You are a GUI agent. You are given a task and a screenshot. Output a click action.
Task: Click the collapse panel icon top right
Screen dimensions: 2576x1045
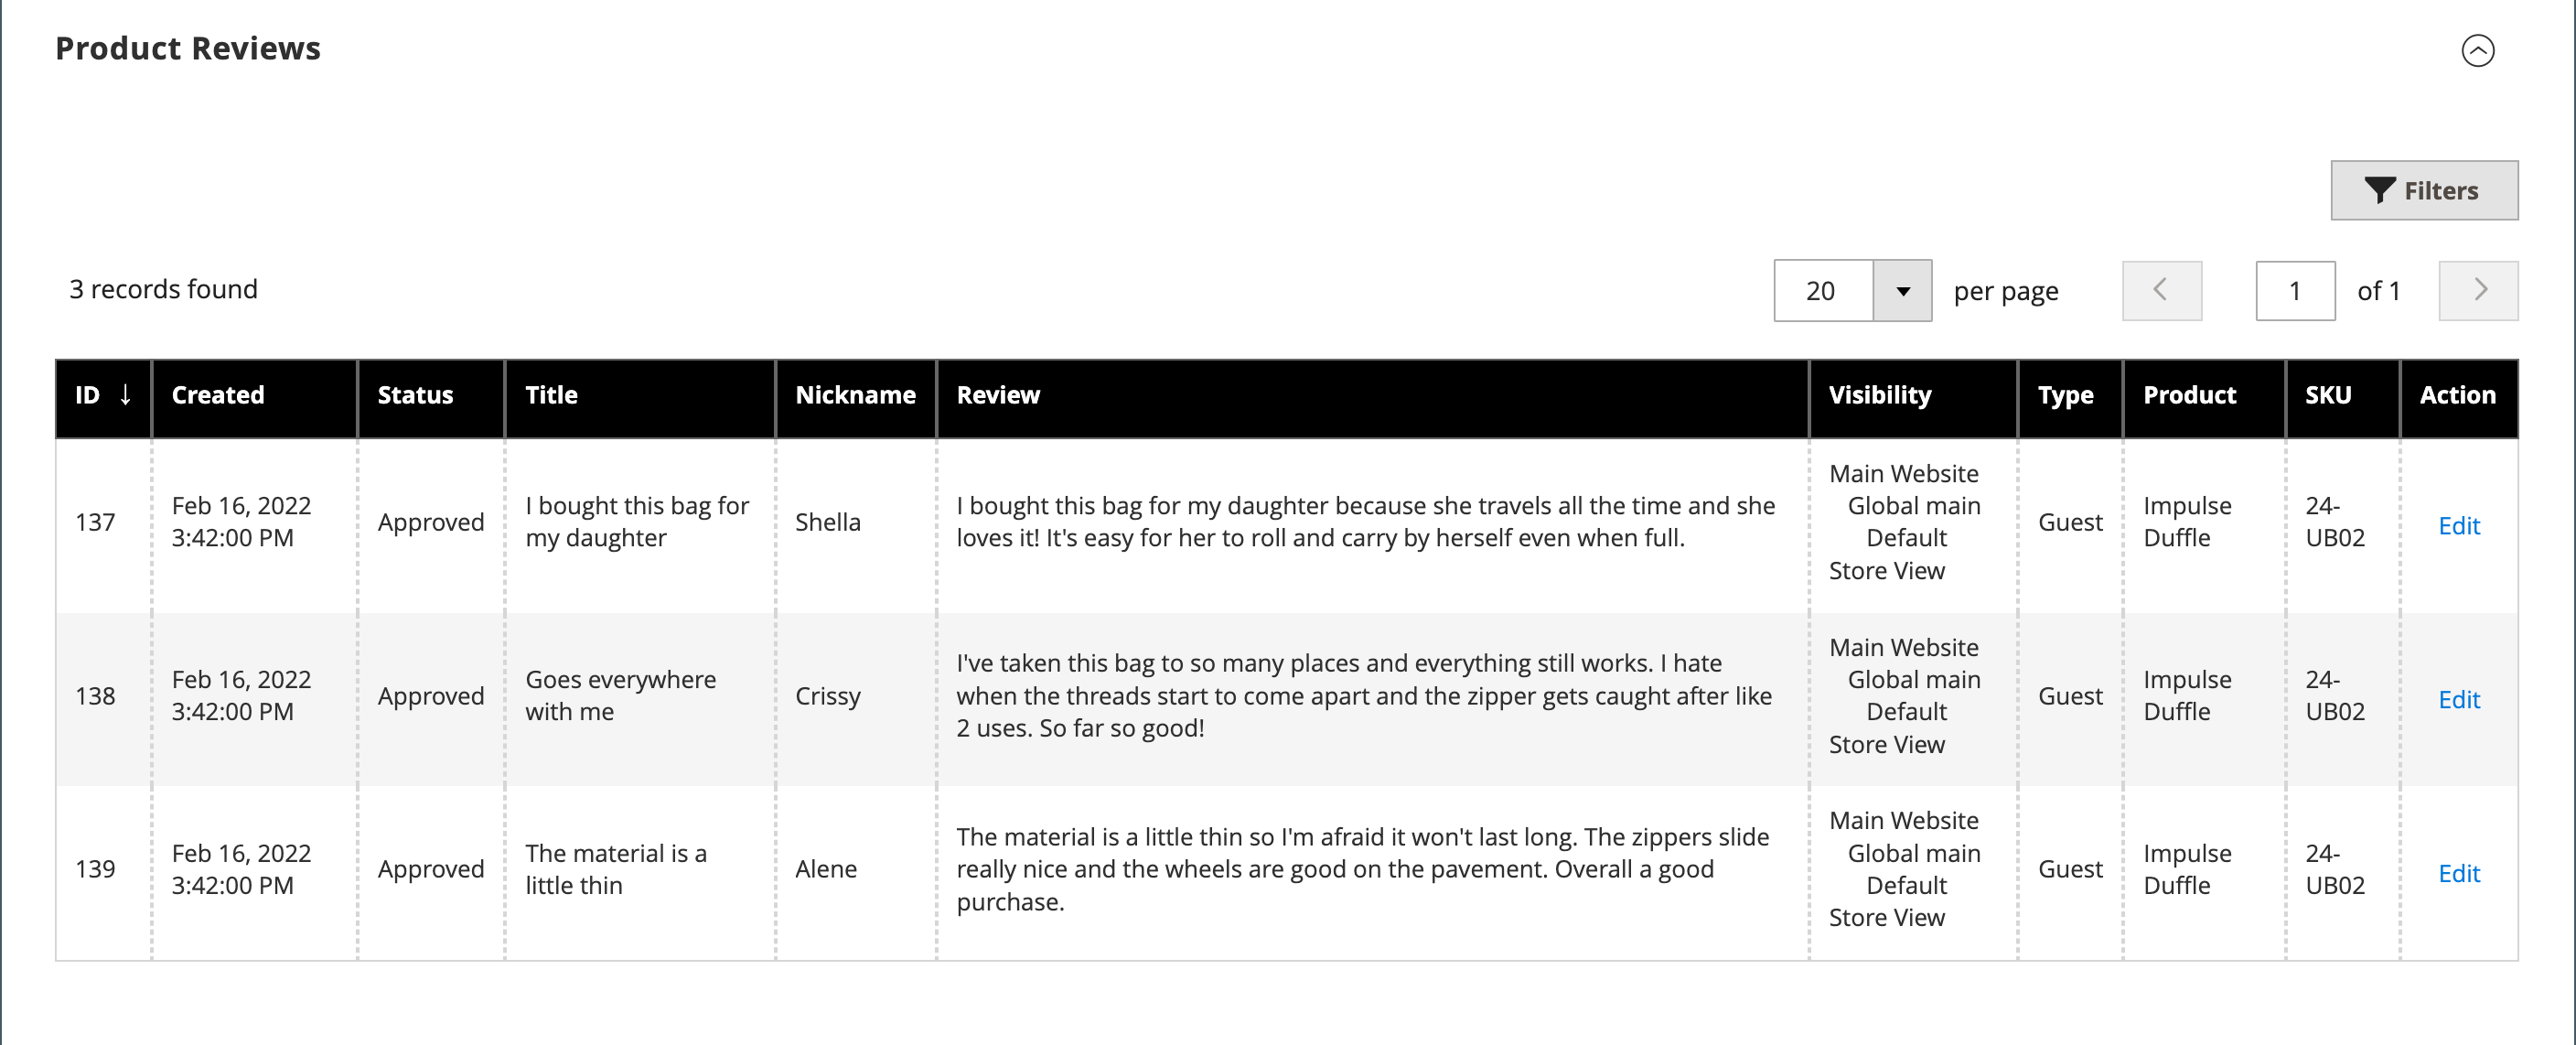tap(2479, 48)
